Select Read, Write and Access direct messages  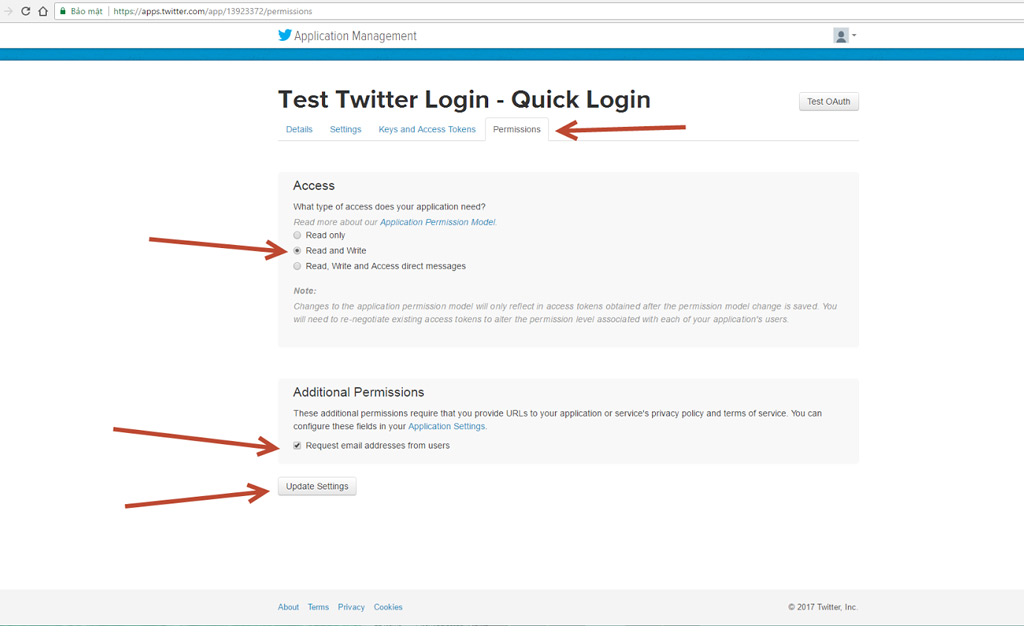(297, 266)
